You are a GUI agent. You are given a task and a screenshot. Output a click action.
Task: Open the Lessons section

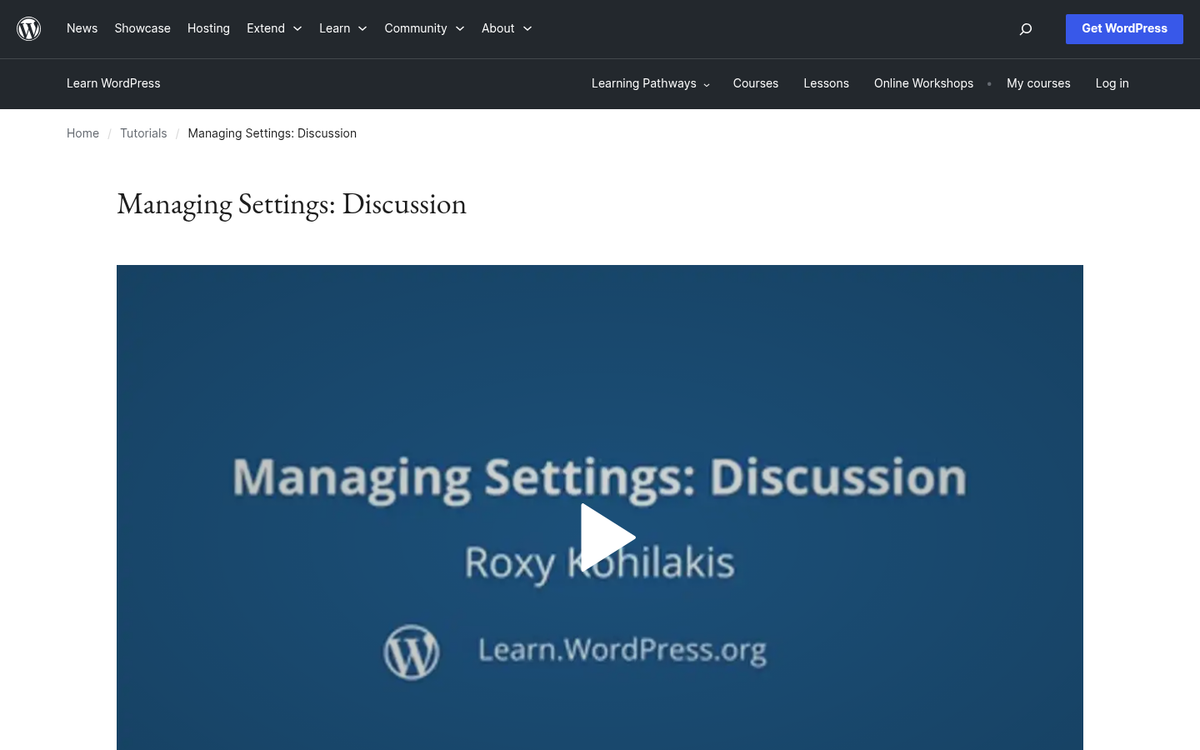(826, 84)
